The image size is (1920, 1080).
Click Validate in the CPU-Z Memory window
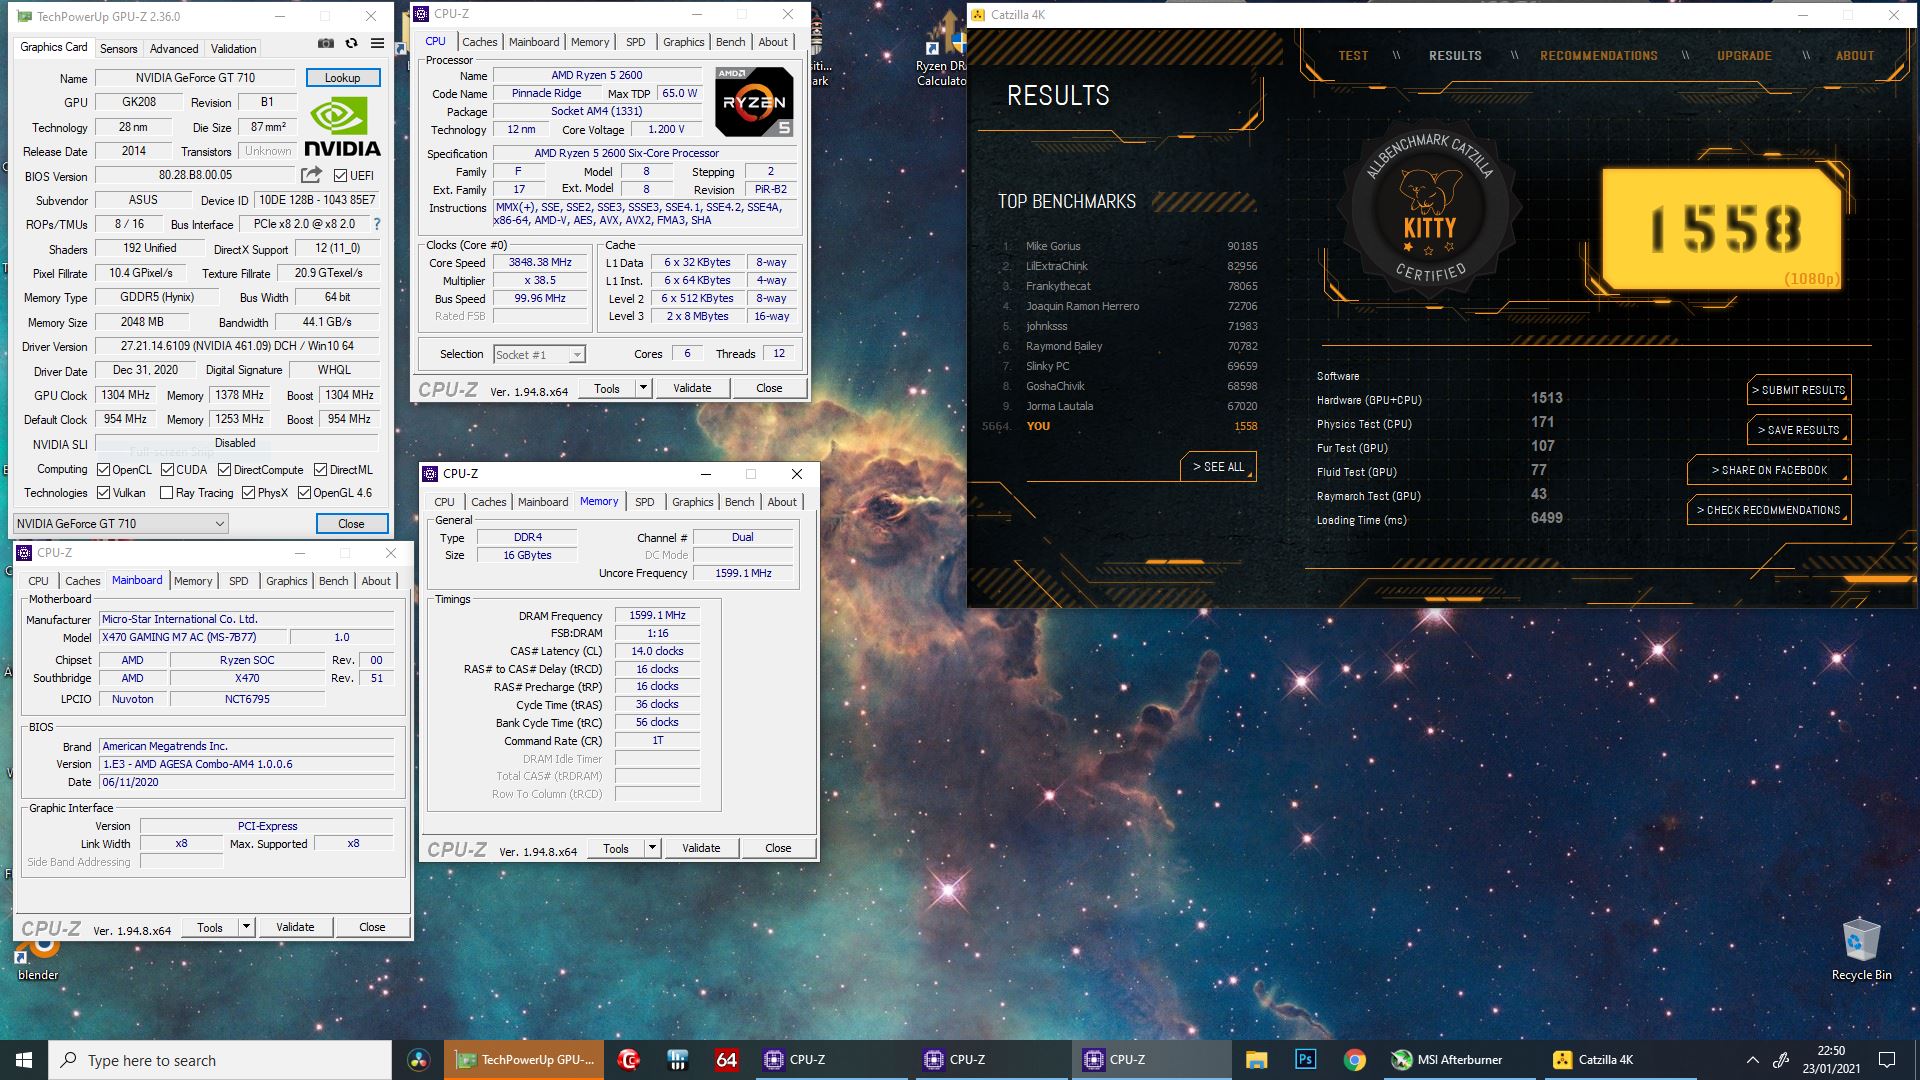[701, 848]
